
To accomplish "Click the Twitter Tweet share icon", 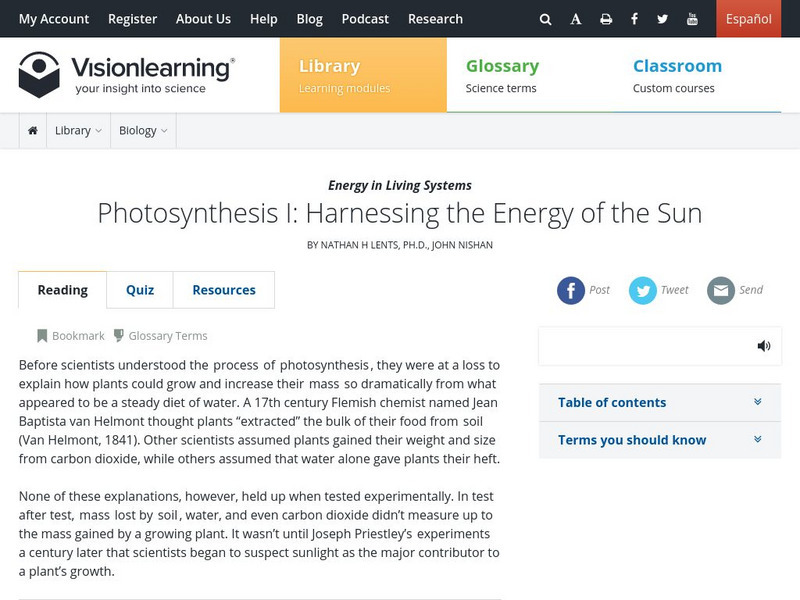I will pyautogui.click(x=643, y=290).
